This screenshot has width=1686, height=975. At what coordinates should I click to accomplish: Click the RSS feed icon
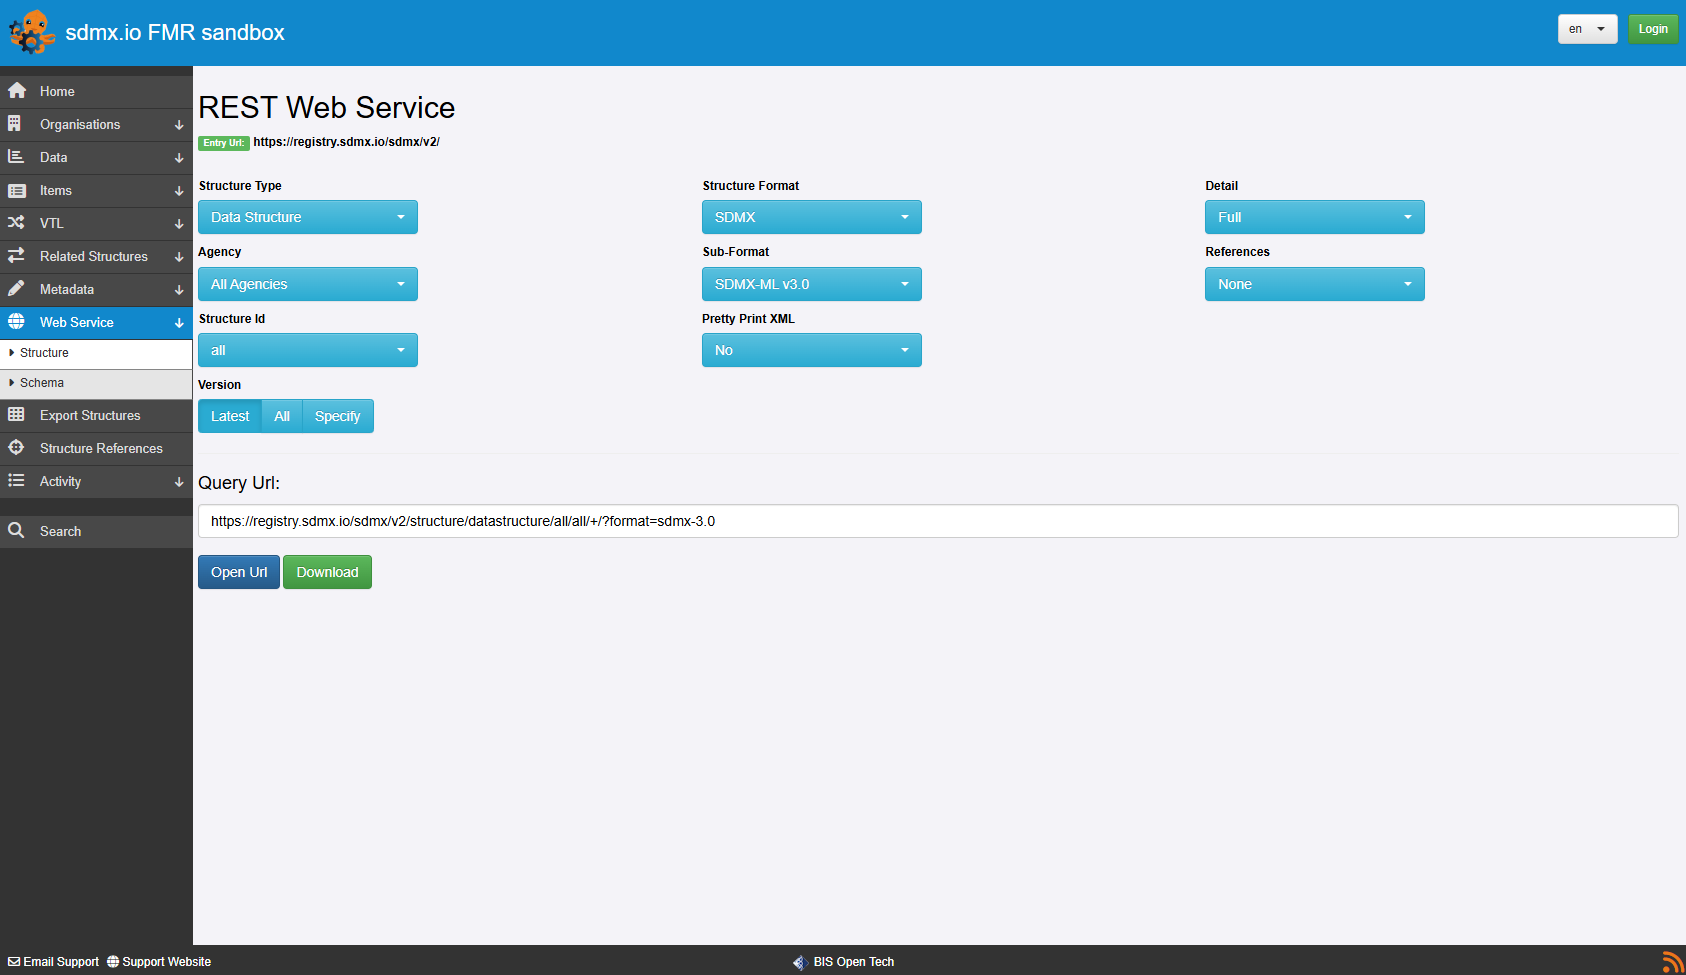tap(1672, 962)
